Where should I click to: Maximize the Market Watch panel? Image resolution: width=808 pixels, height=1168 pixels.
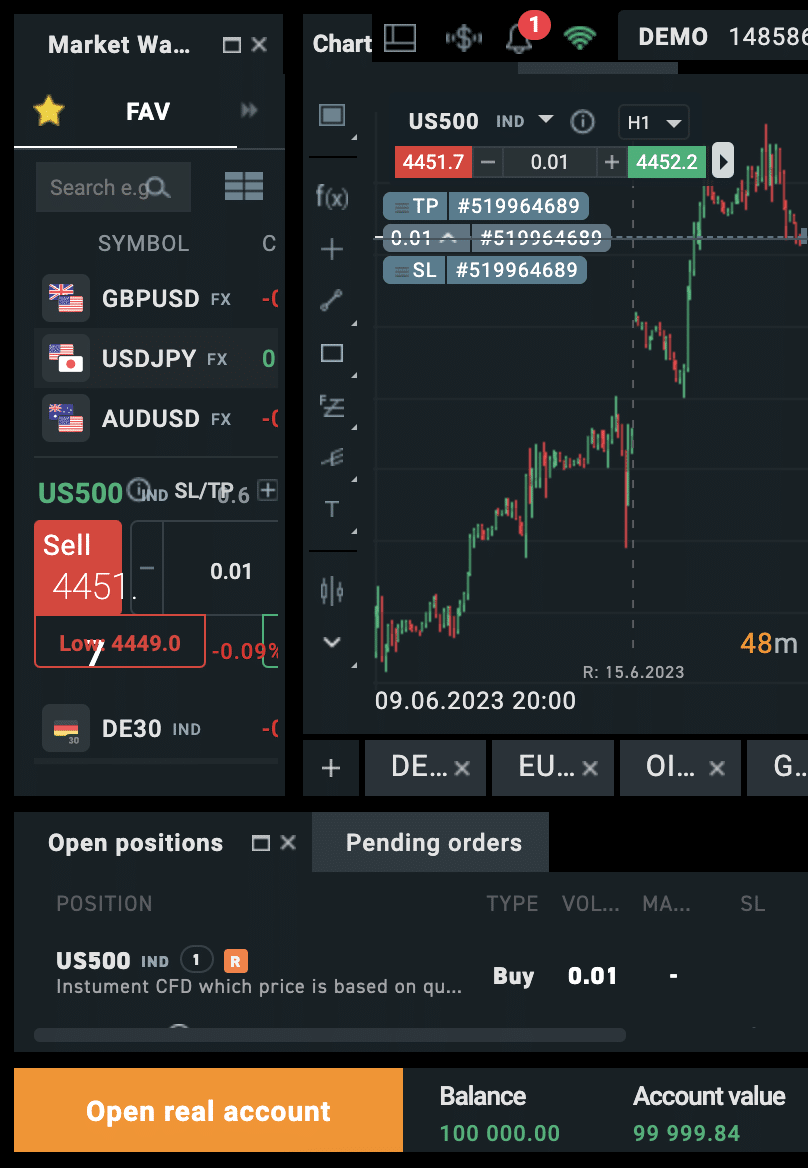pyautogui.click(x=232, y=45)
